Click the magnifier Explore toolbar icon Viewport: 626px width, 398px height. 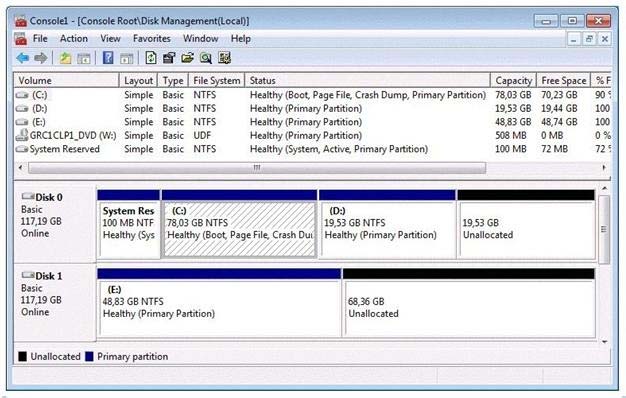pos(206,58)
